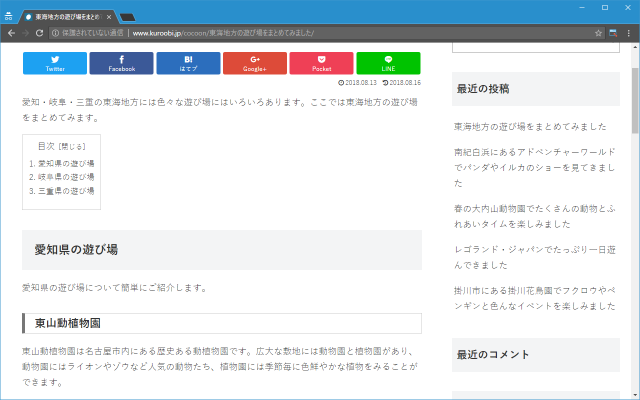Screen dimensions: 640x400
Task: Send the article via LINE
Action: pos(388,63)
